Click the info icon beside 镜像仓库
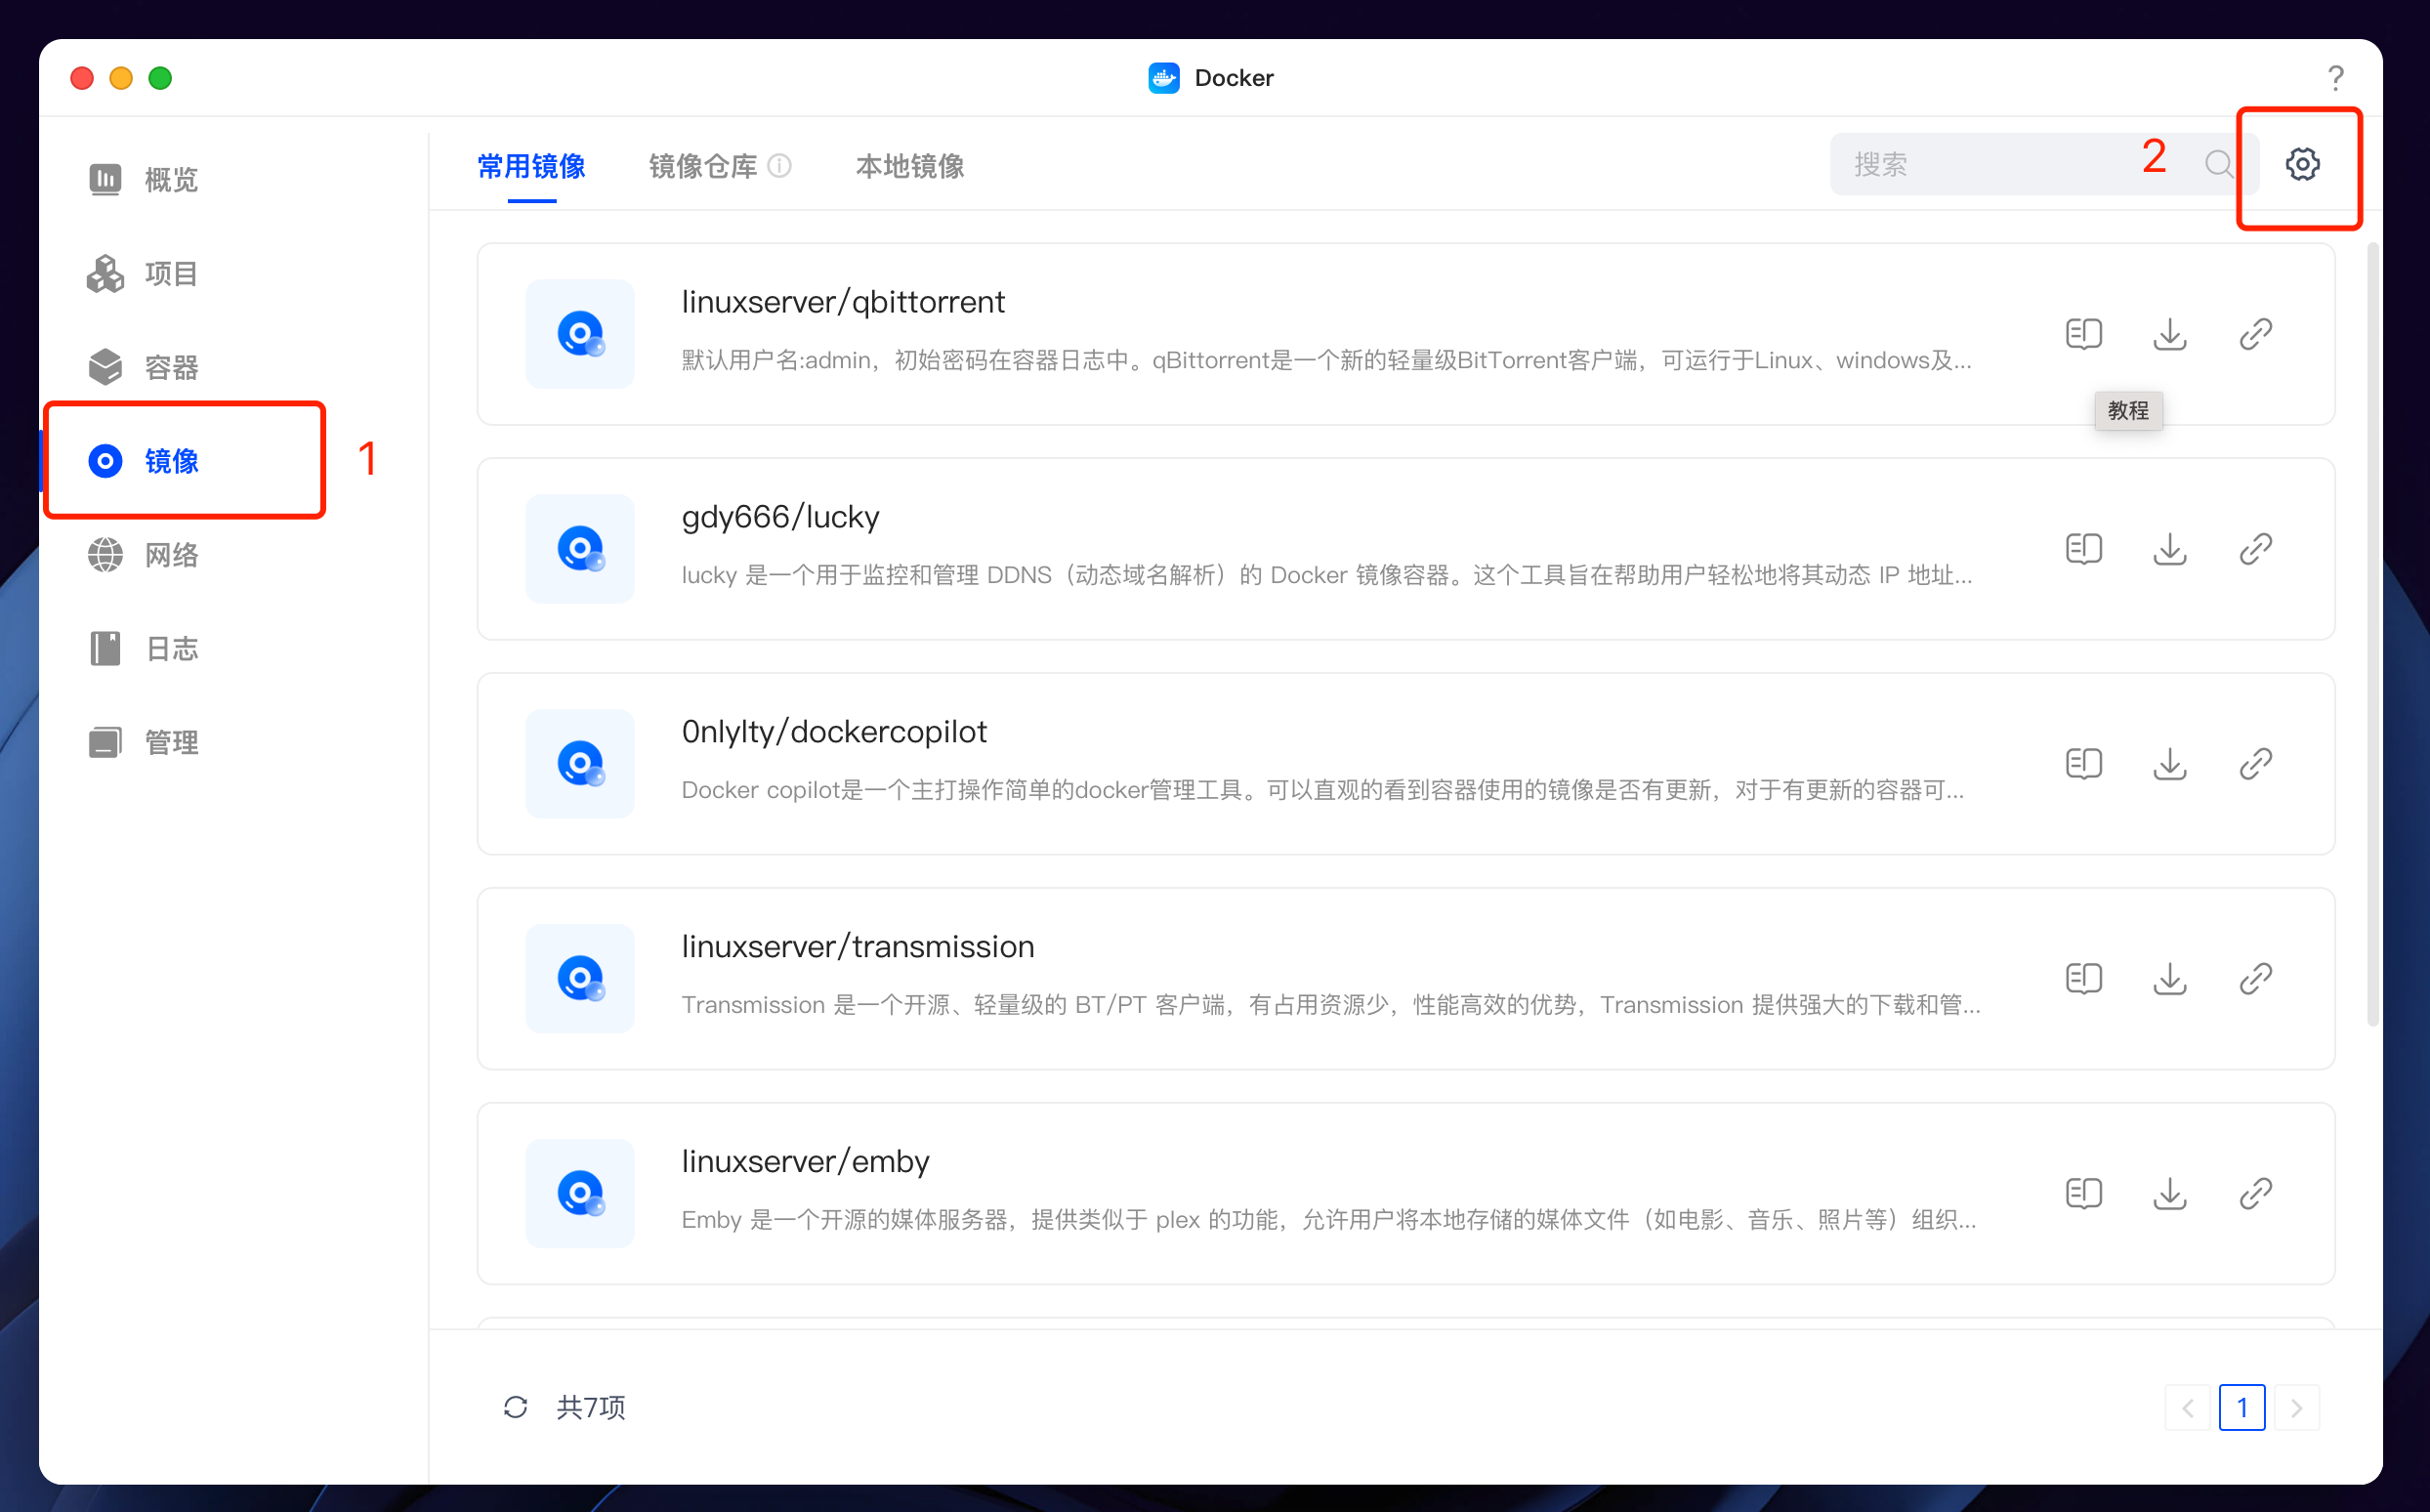This screenshot has height=1512, width=2430. click(x=780, y=166)
